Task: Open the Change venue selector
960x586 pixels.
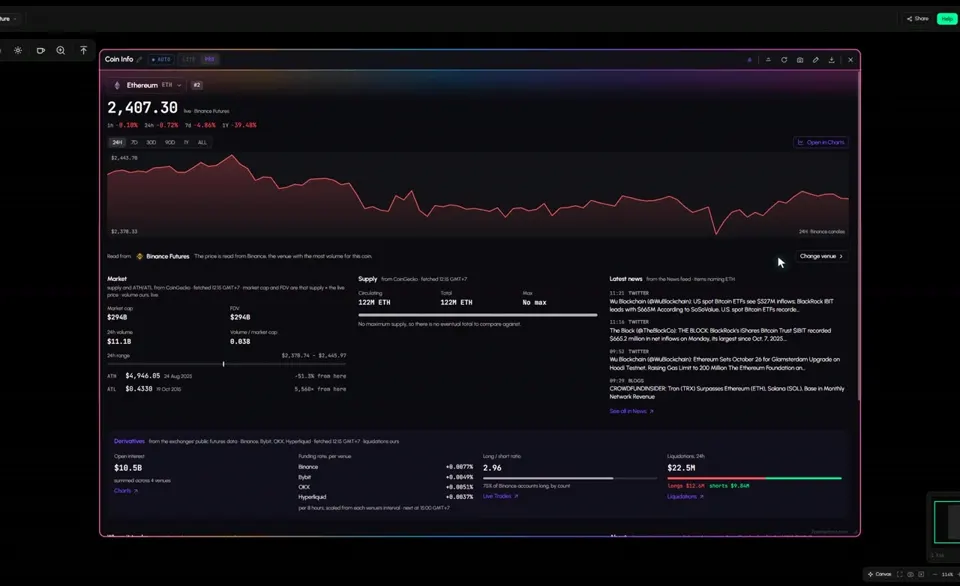Action: click(822, 257)
